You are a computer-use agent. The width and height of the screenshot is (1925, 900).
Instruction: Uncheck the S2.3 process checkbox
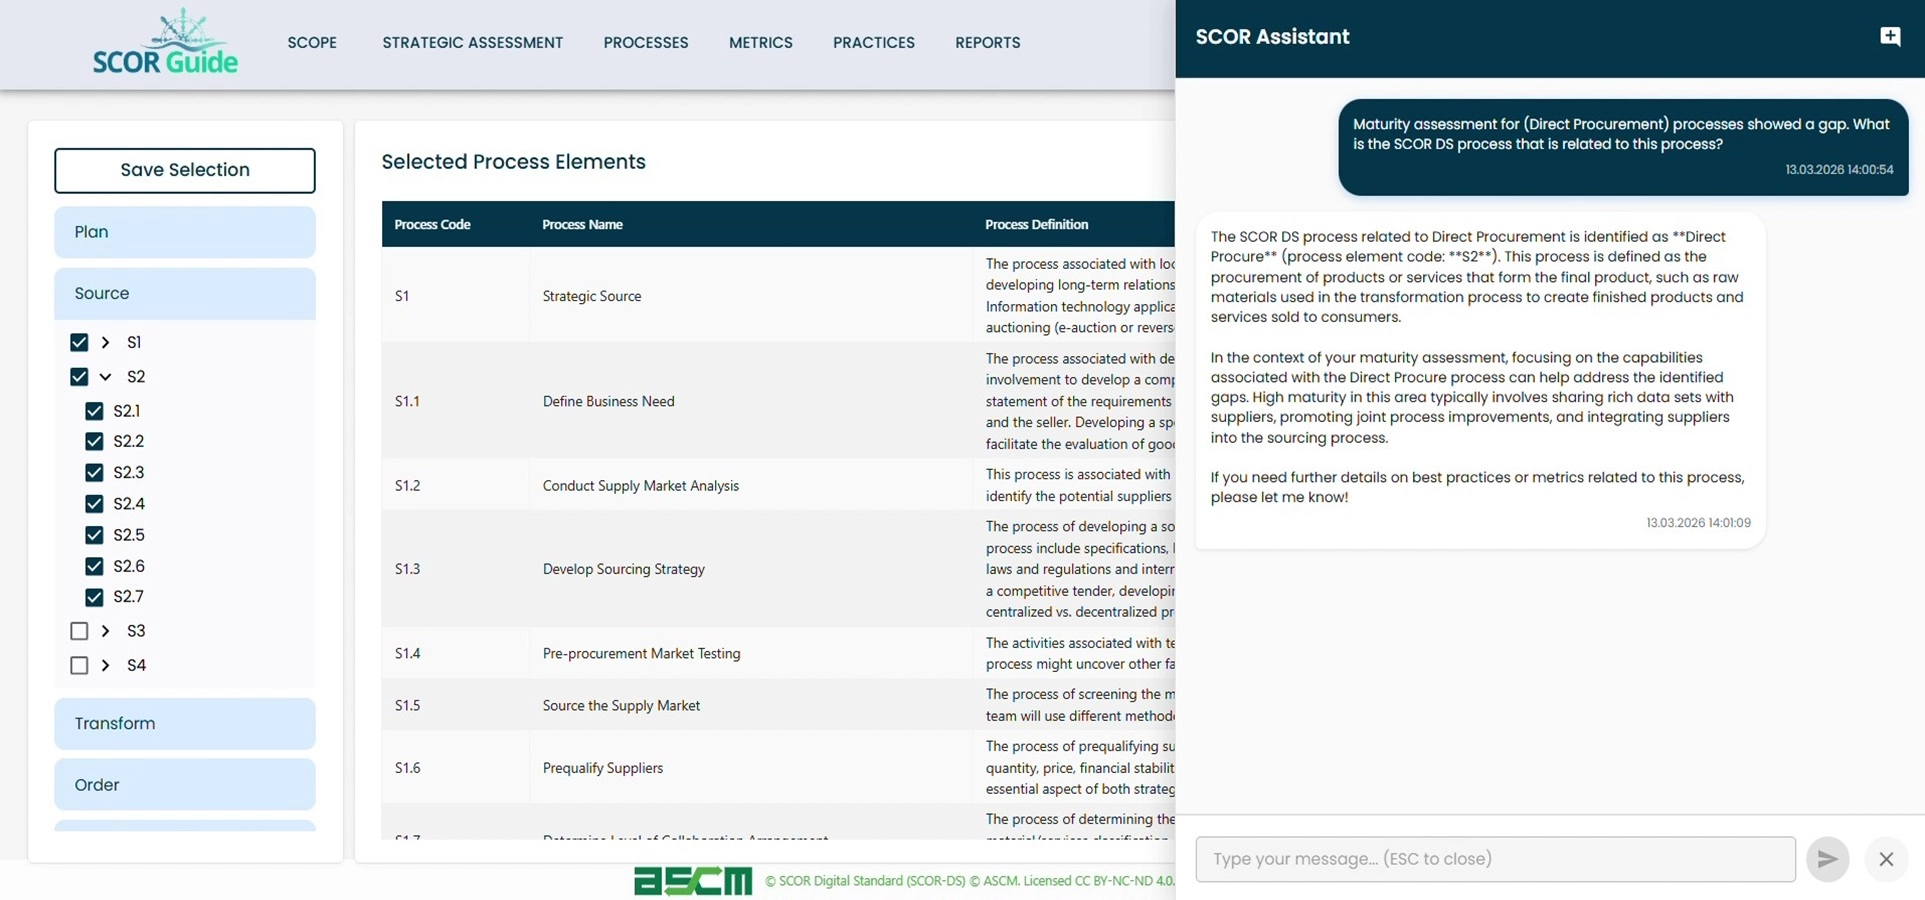pyautogui.click(x=95, y=472)
